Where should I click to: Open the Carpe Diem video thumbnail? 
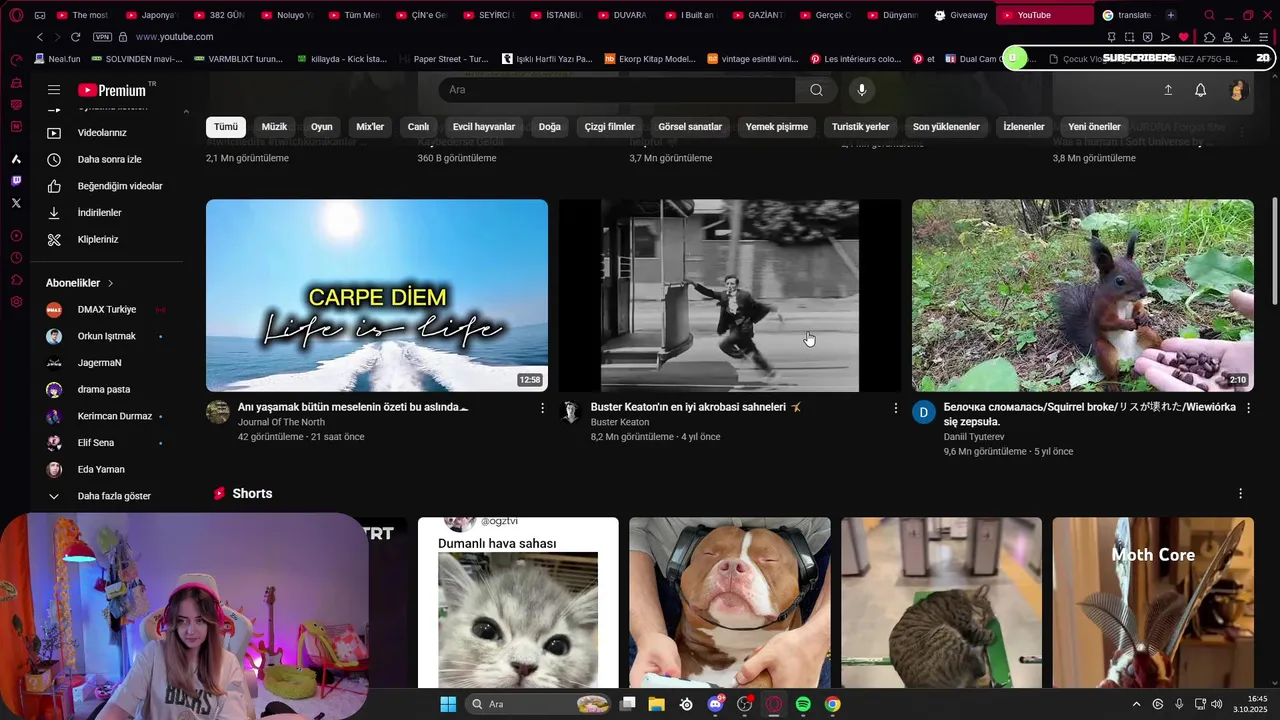377,295
